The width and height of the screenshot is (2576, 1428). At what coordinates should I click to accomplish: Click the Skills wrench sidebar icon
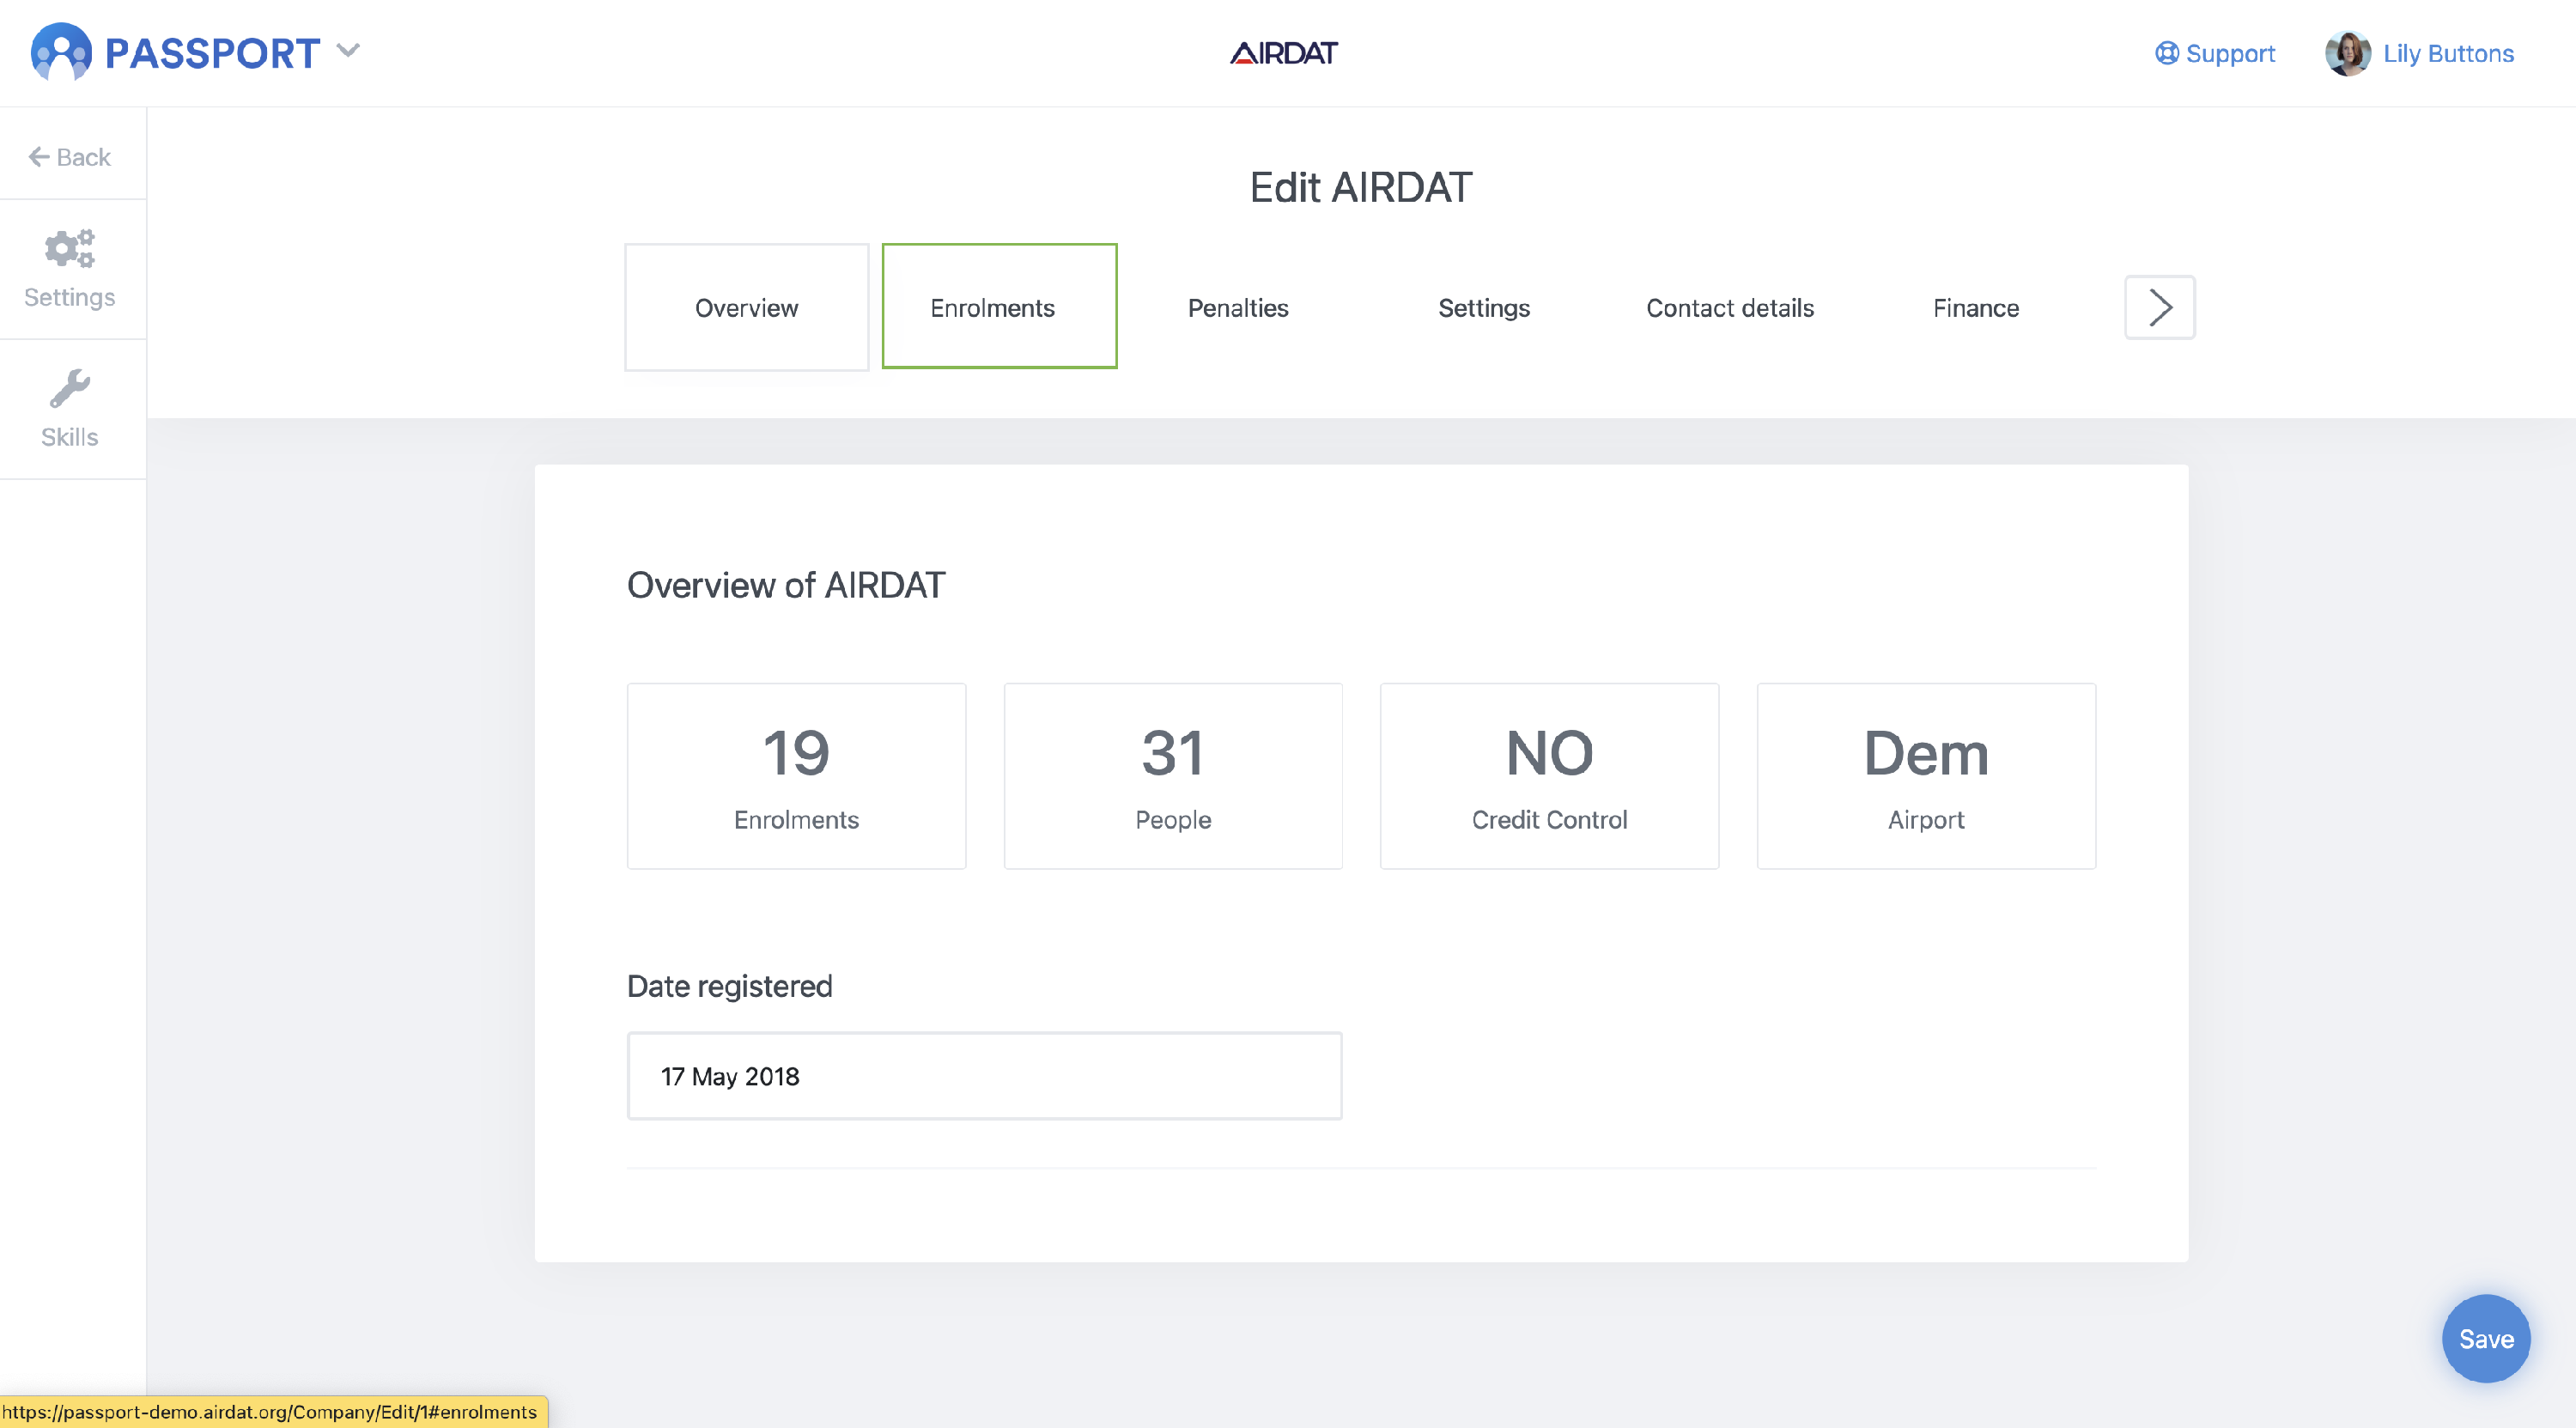tap(69, 389)
